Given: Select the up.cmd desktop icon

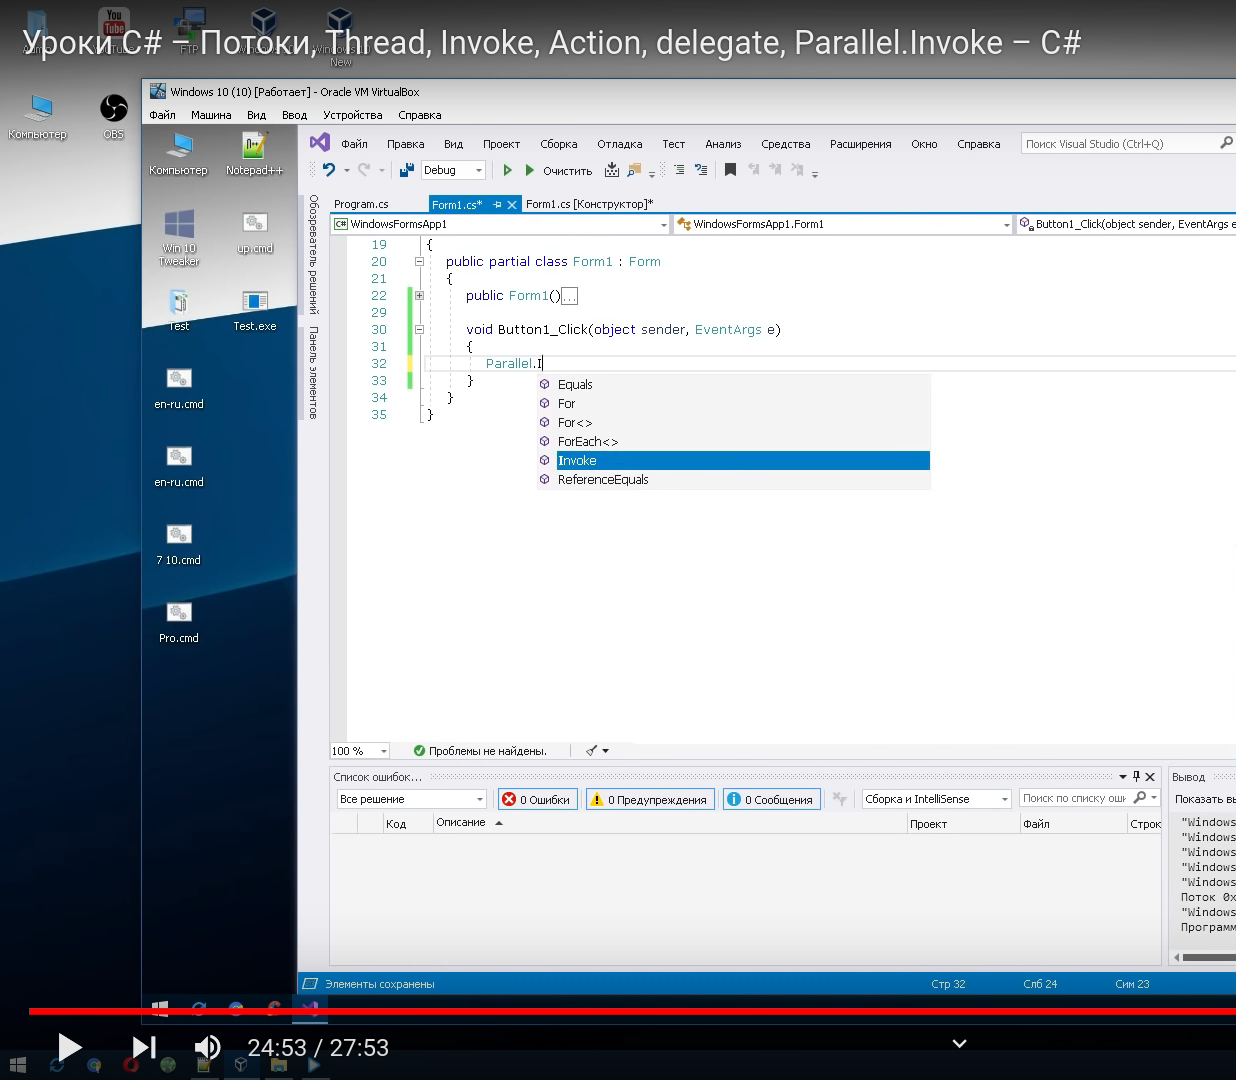Looking at the screenshot, I should [x=254, y=232].
